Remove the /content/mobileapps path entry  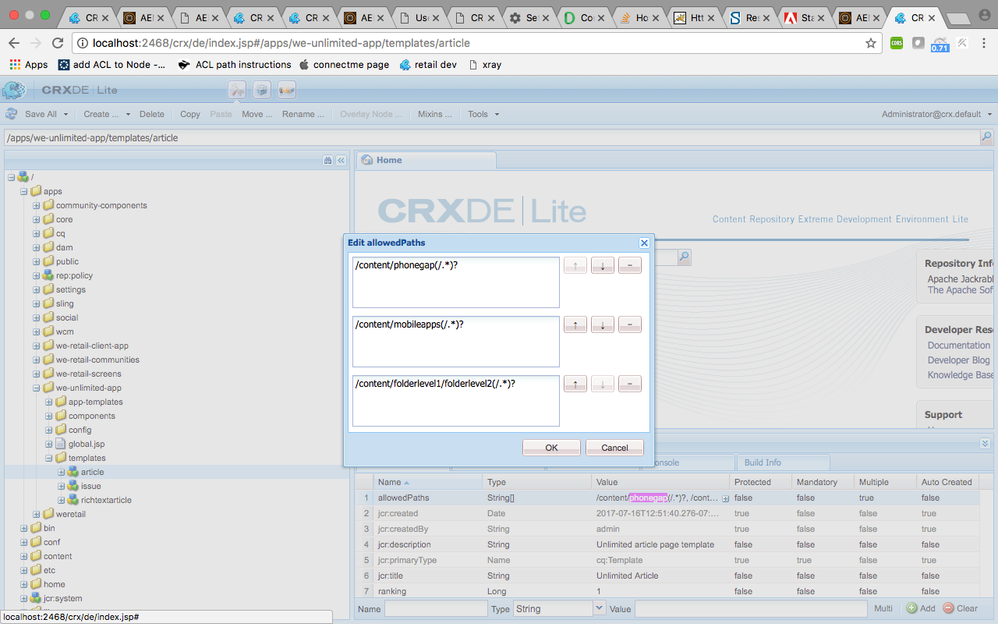pos(629,325)
